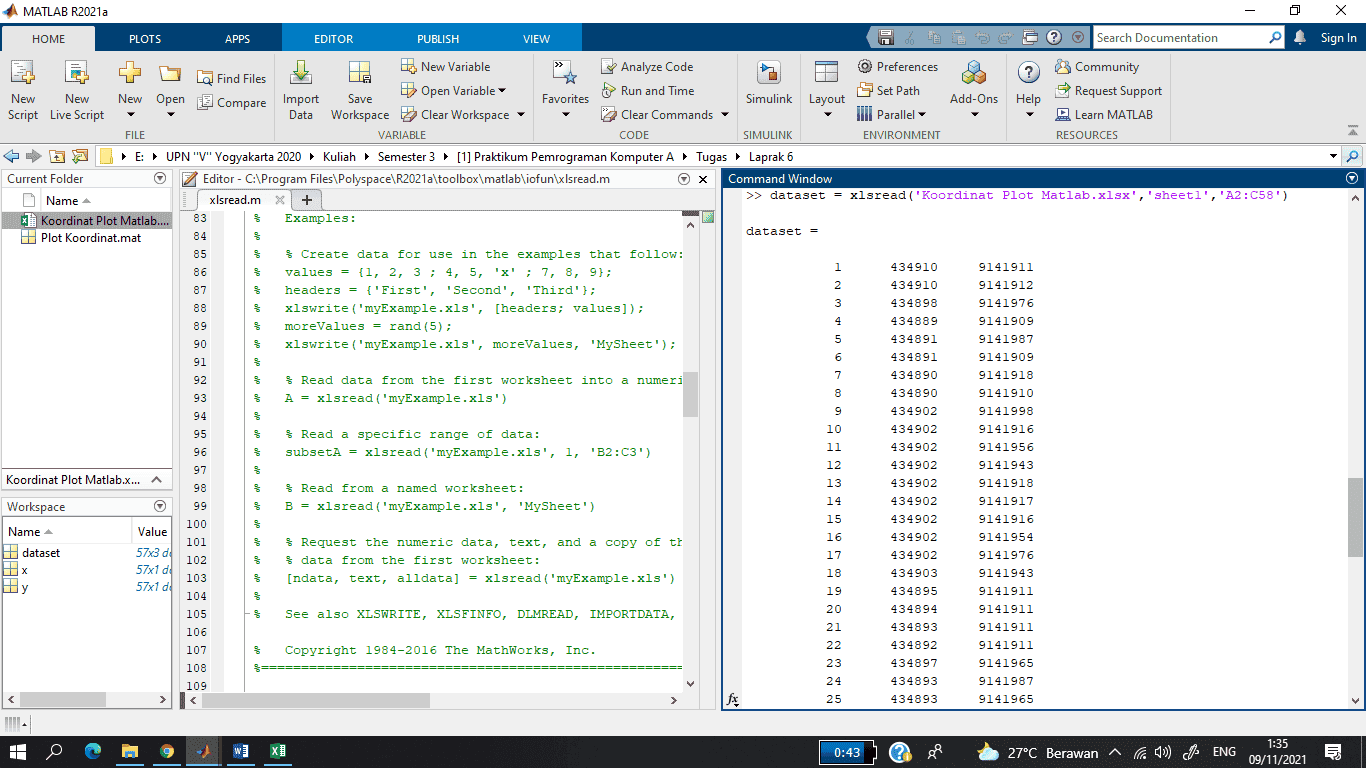Expand Clear Commands options
This screenshot has width=1366, height=768.
(725, 114)
